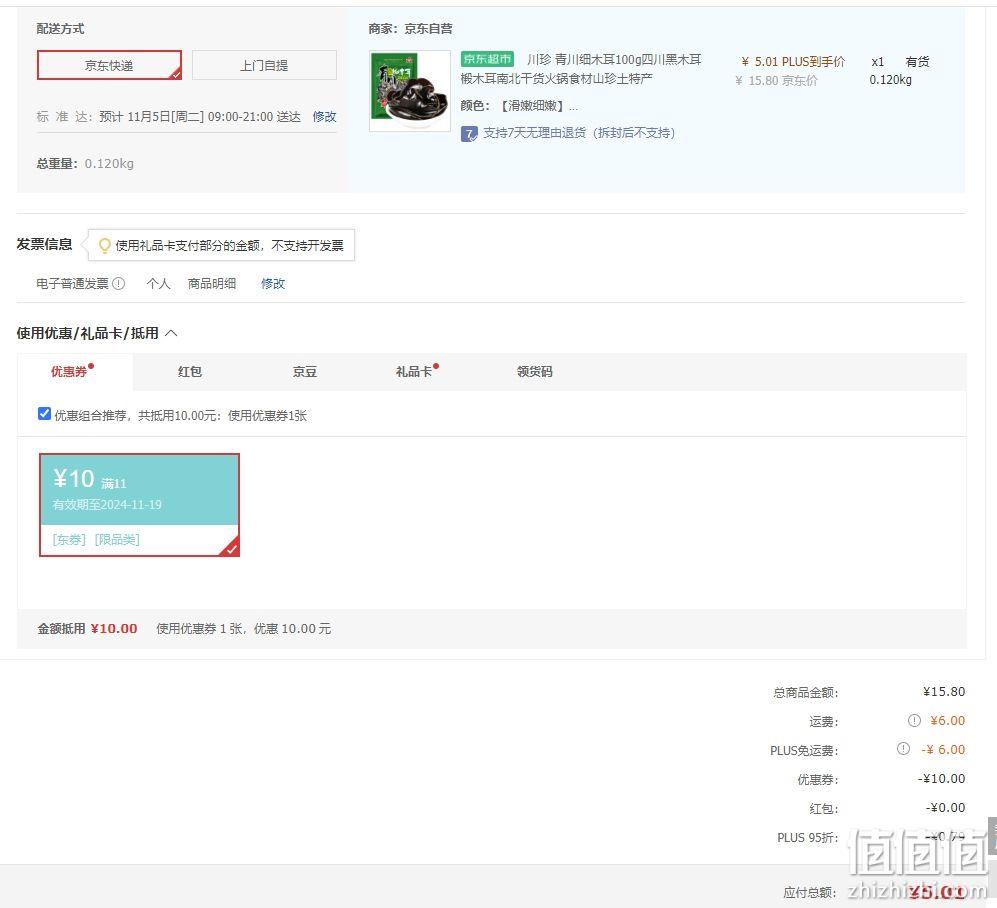Click the 7-day return policy icon
The height and width of the screenshot is (908, 997).
[469, 134]
